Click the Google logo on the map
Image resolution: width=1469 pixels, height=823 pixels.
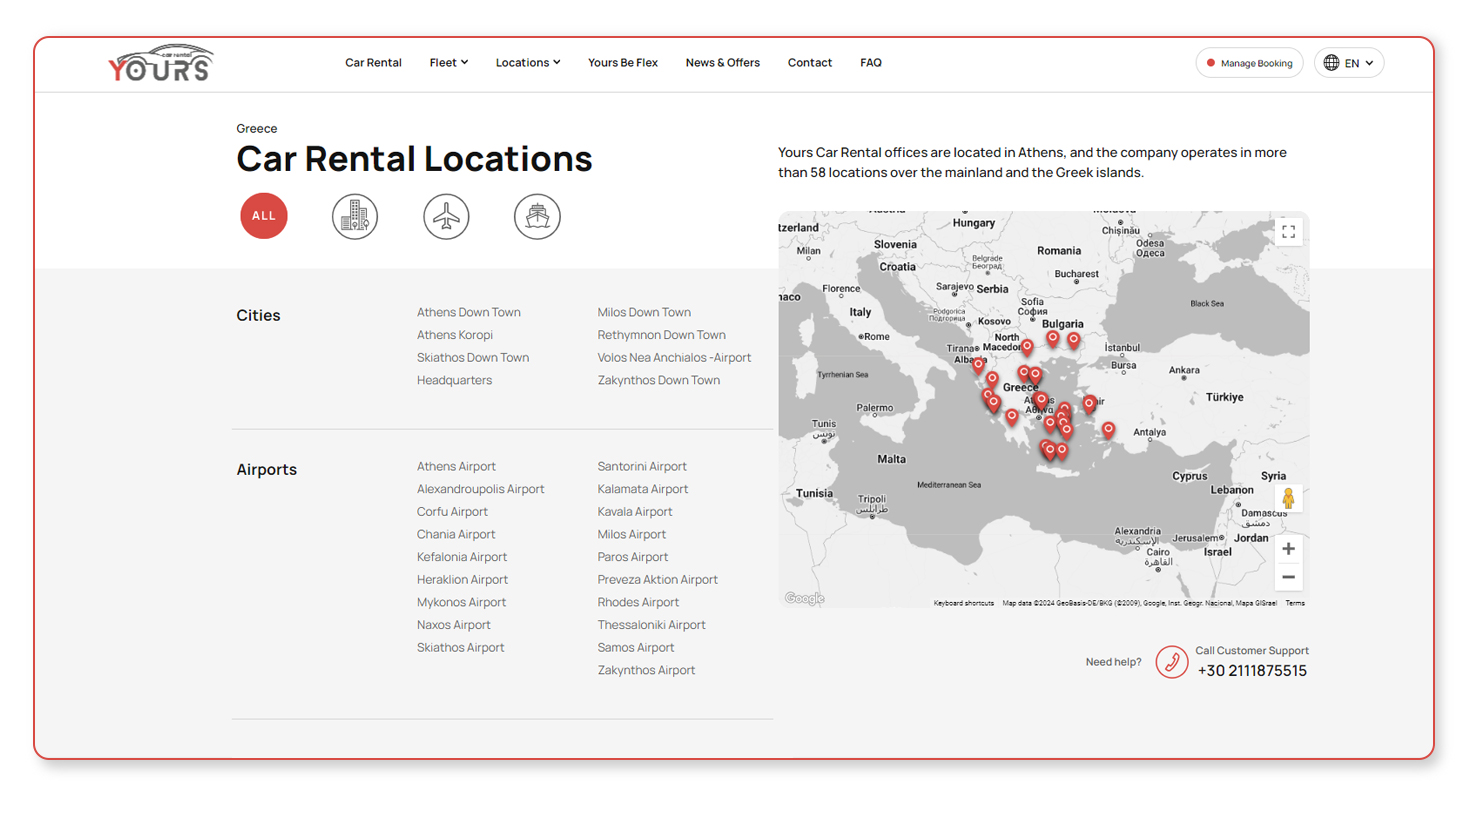coord(804,599)
